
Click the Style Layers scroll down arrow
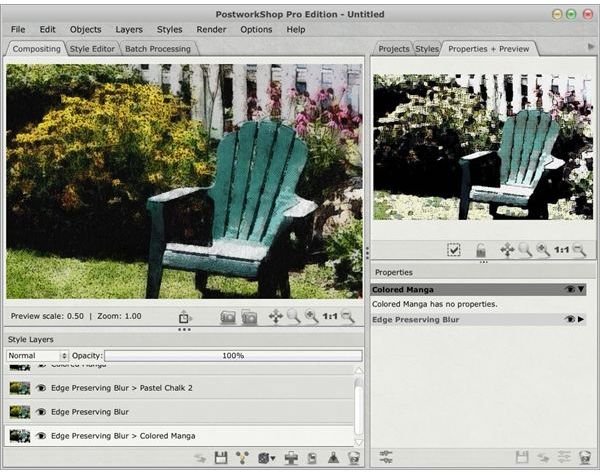[358, 442]
